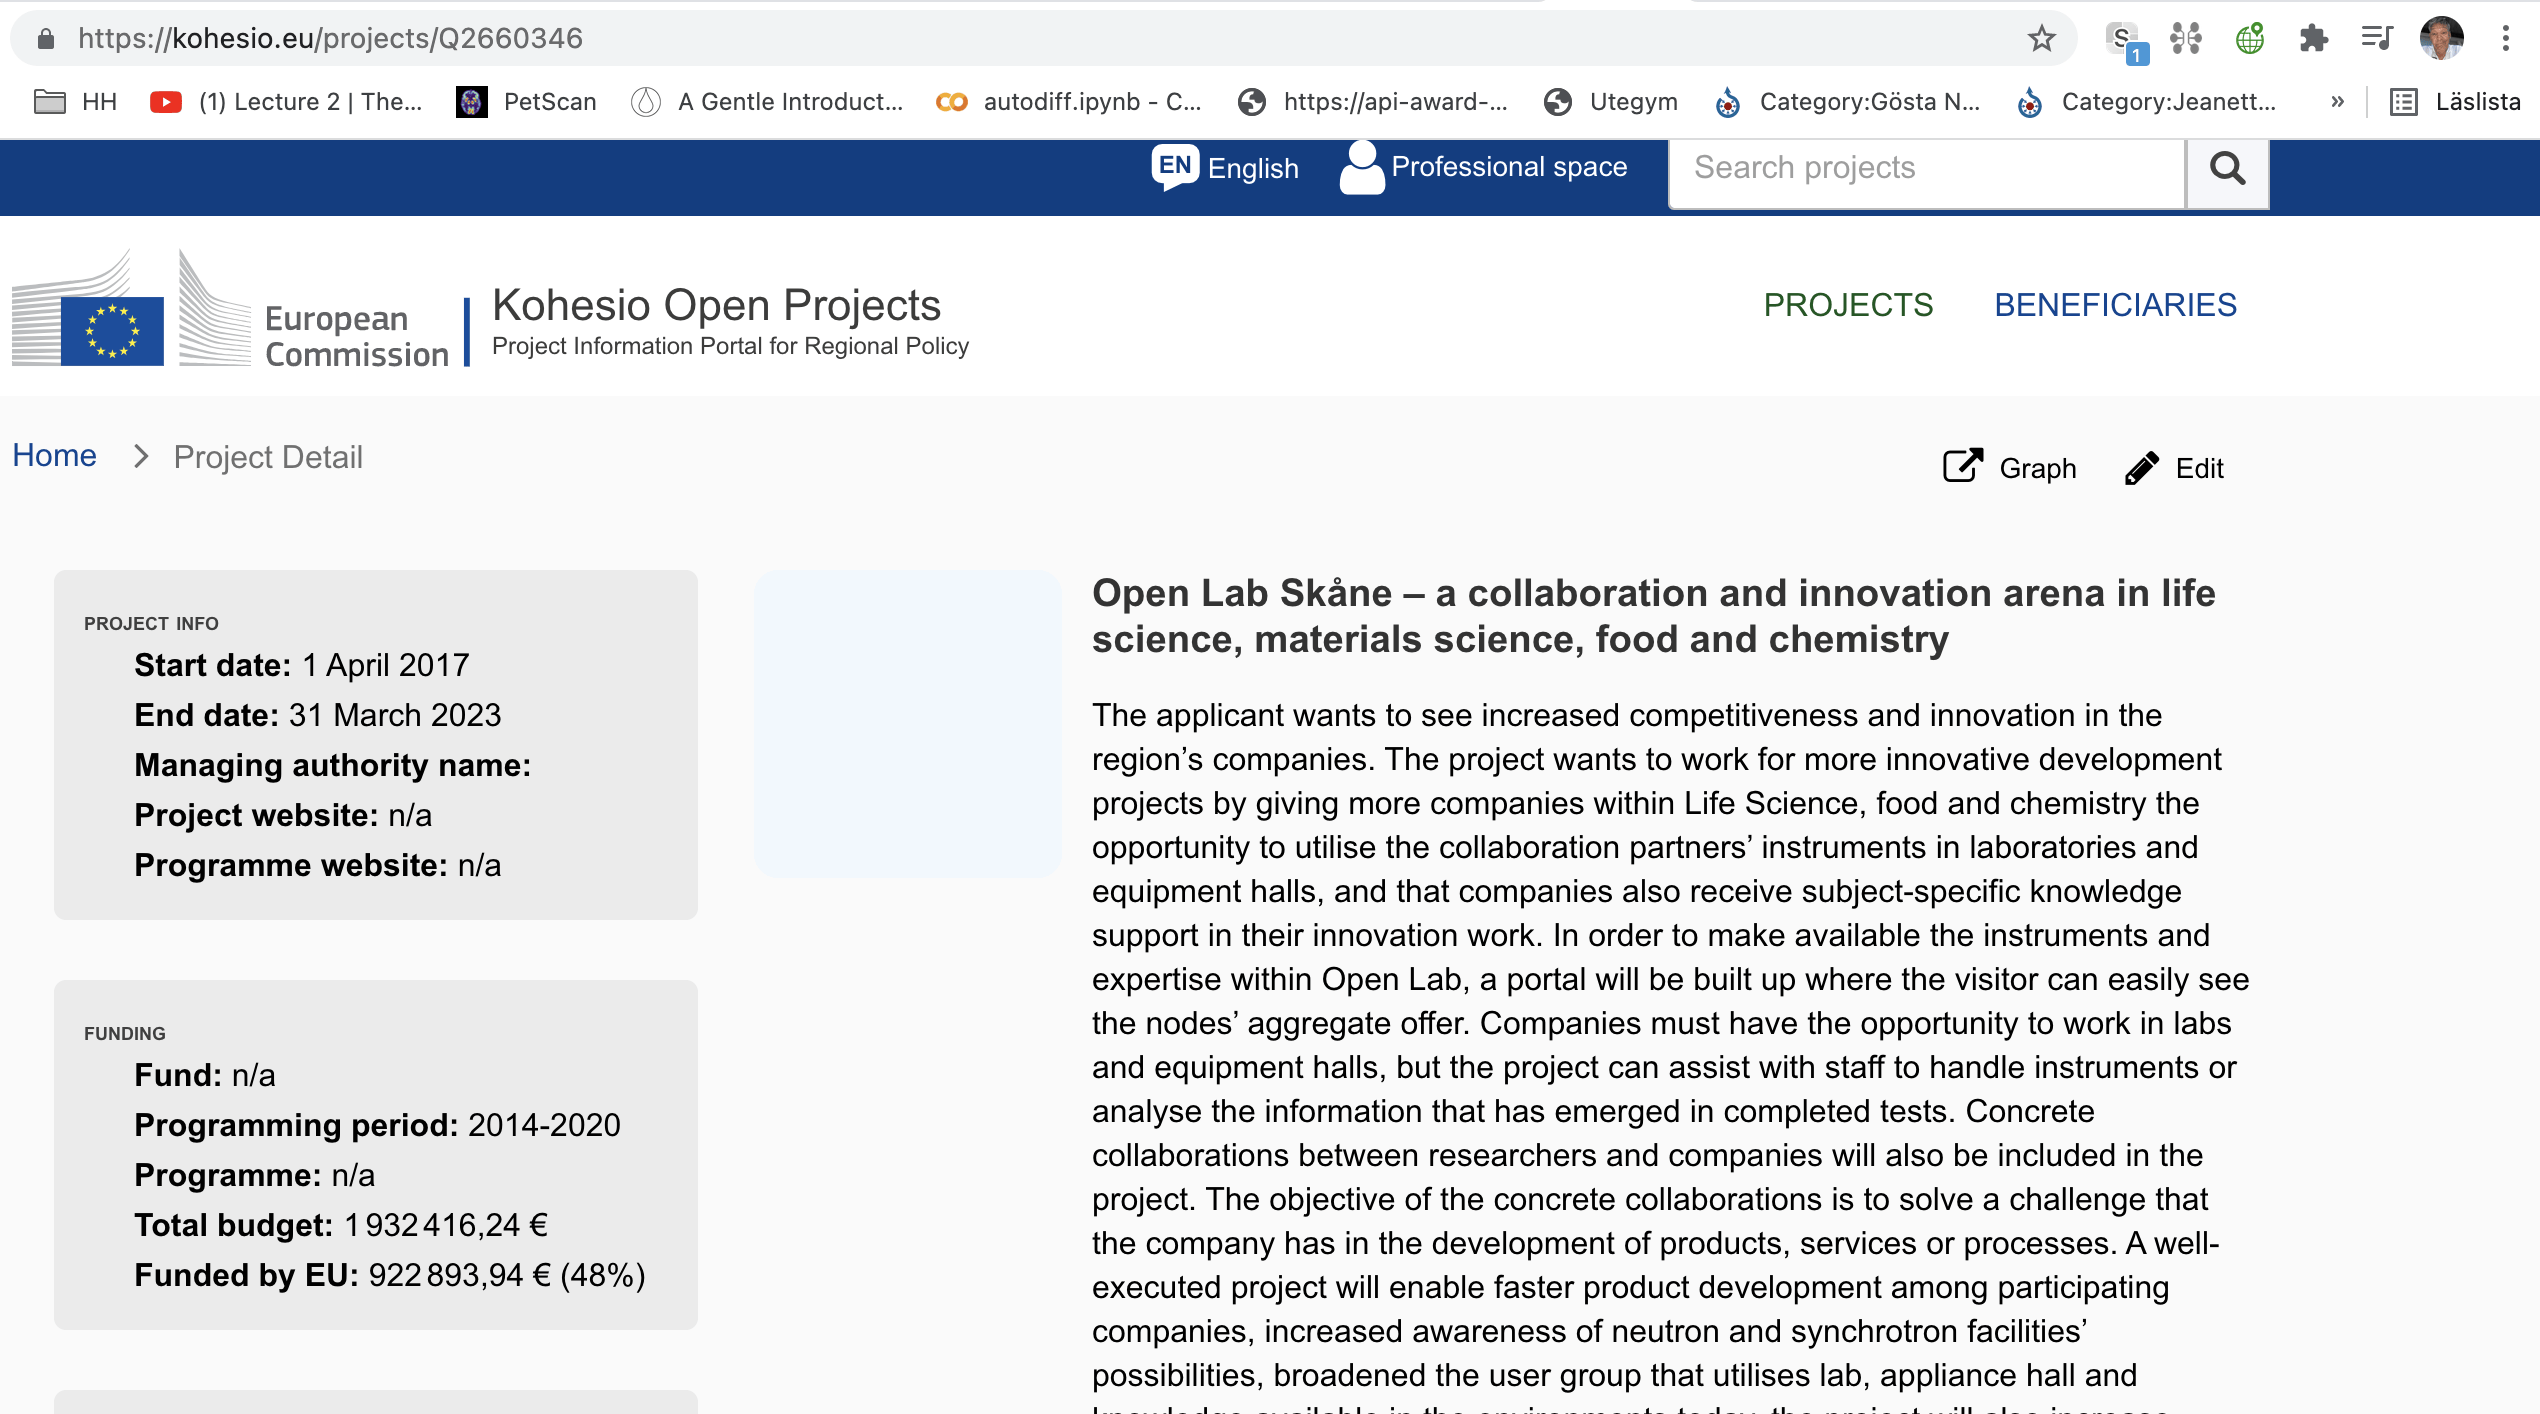Open the PetScan bookmark

(527, 102)
